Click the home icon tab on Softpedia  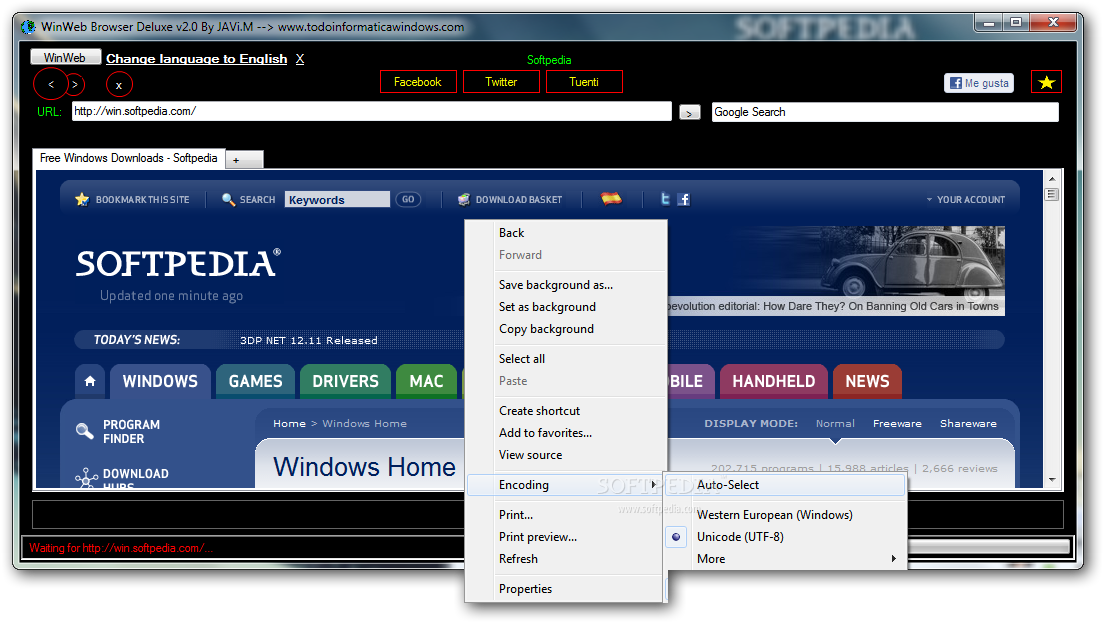[90, 382]
